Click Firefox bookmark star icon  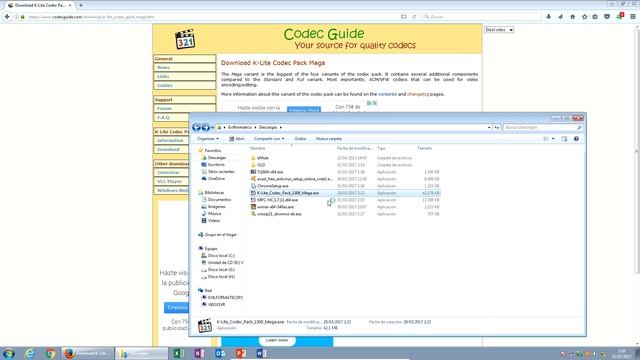point(584,17)
